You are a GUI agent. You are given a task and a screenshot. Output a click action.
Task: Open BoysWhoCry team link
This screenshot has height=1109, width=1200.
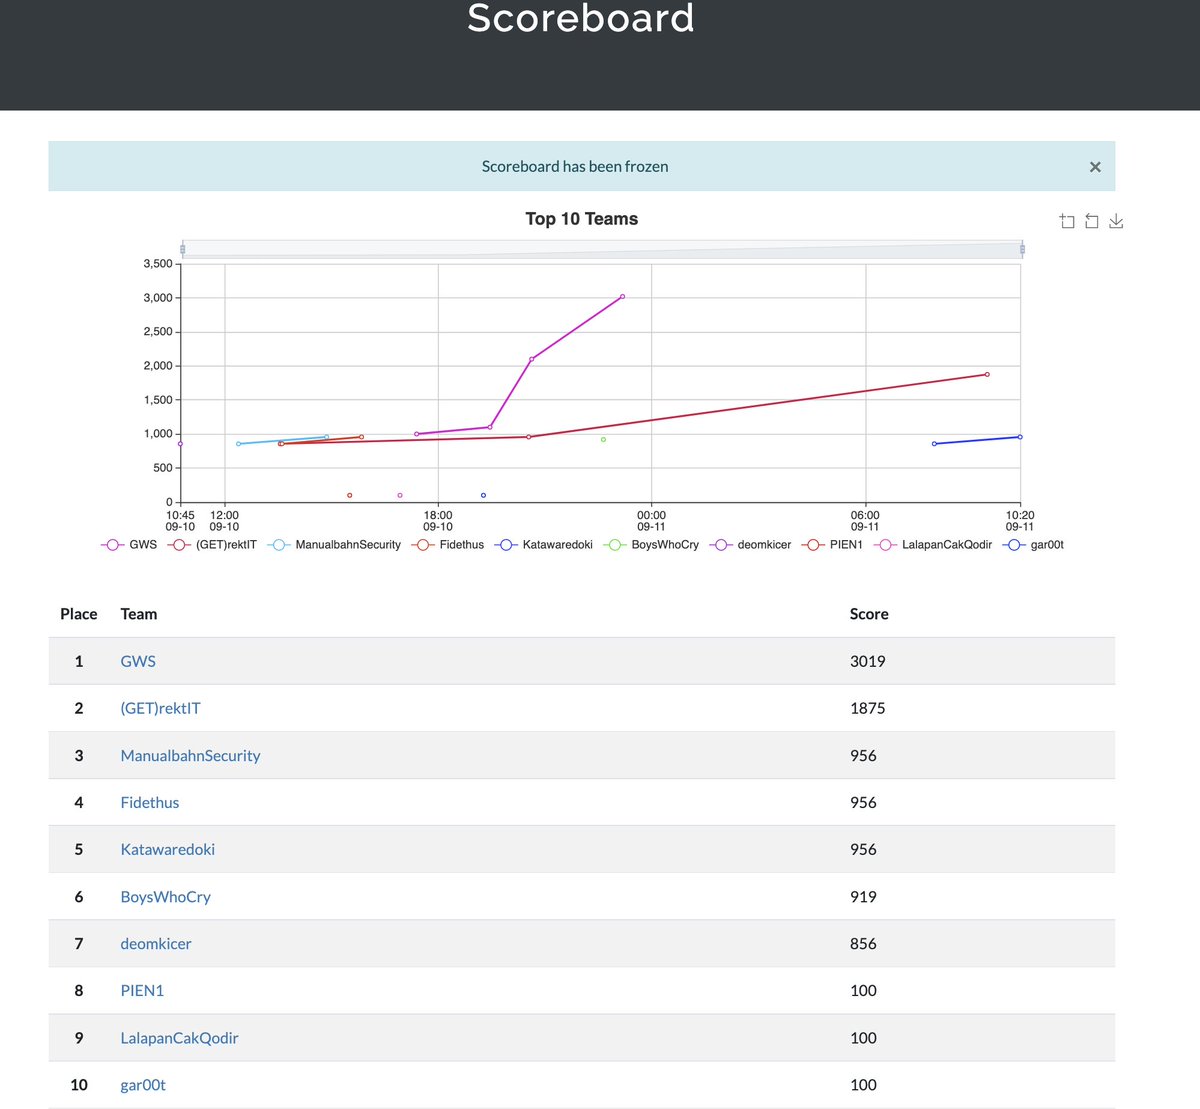point(165,897)
